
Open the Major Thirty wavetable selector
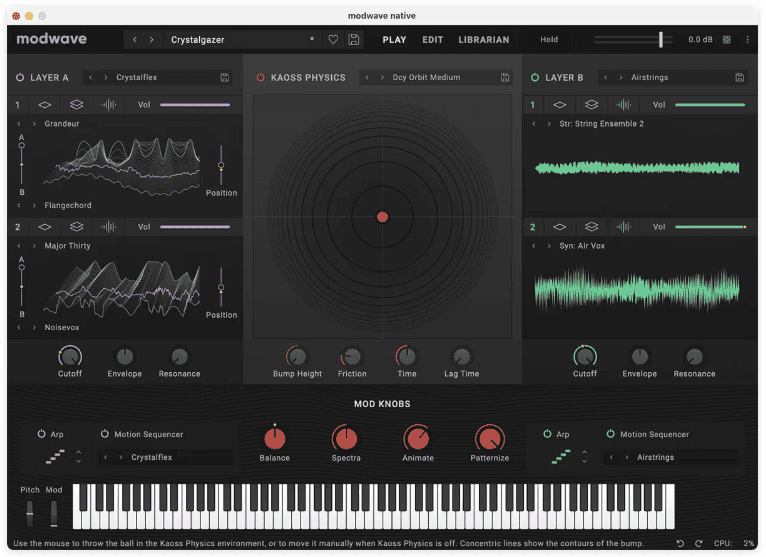(67, 246)
